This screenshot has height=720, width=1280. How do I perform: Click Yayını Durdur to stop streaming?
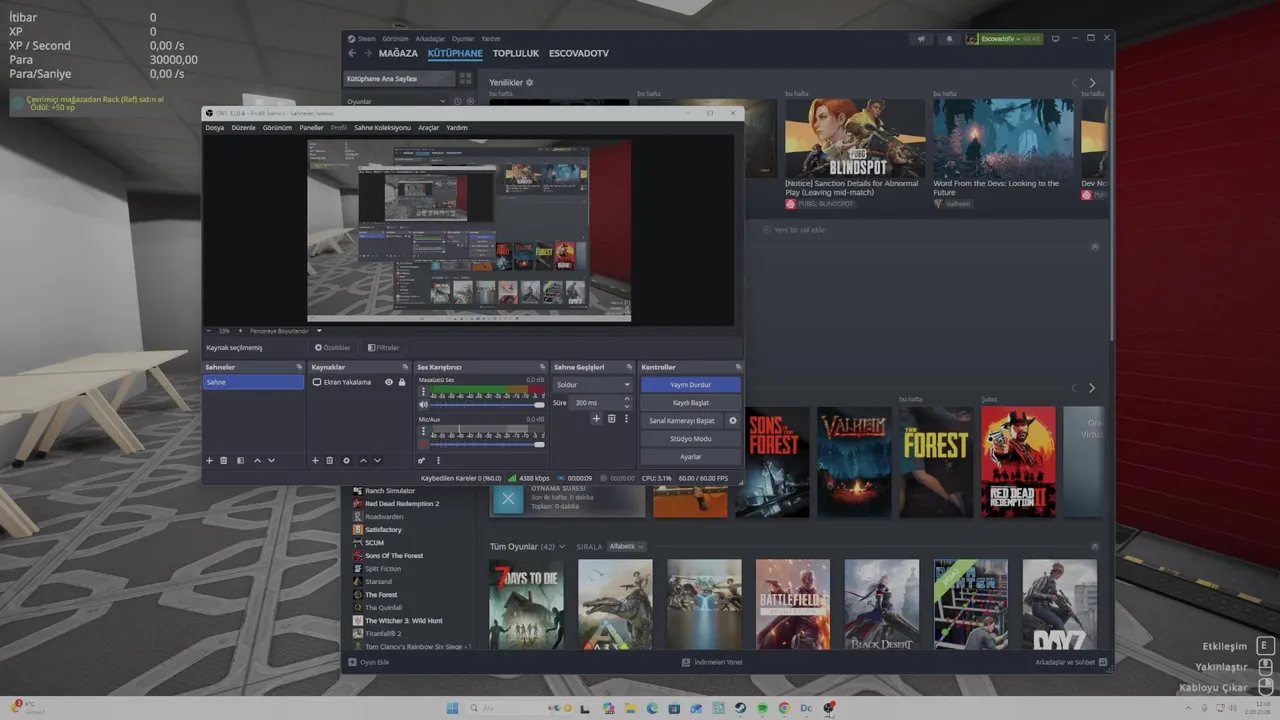[691, 384]
